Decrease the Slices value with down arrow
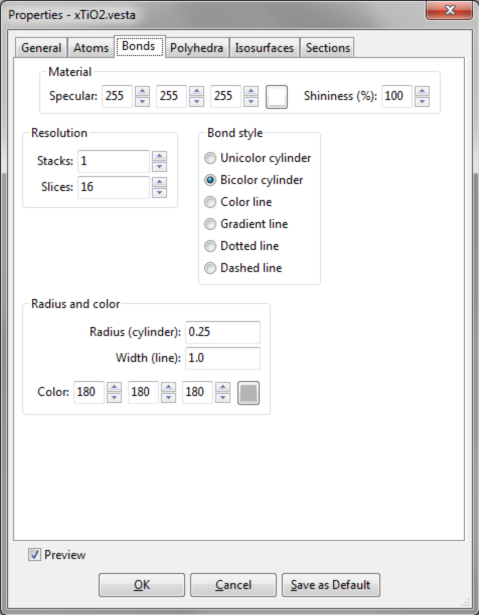 point(159,193)
